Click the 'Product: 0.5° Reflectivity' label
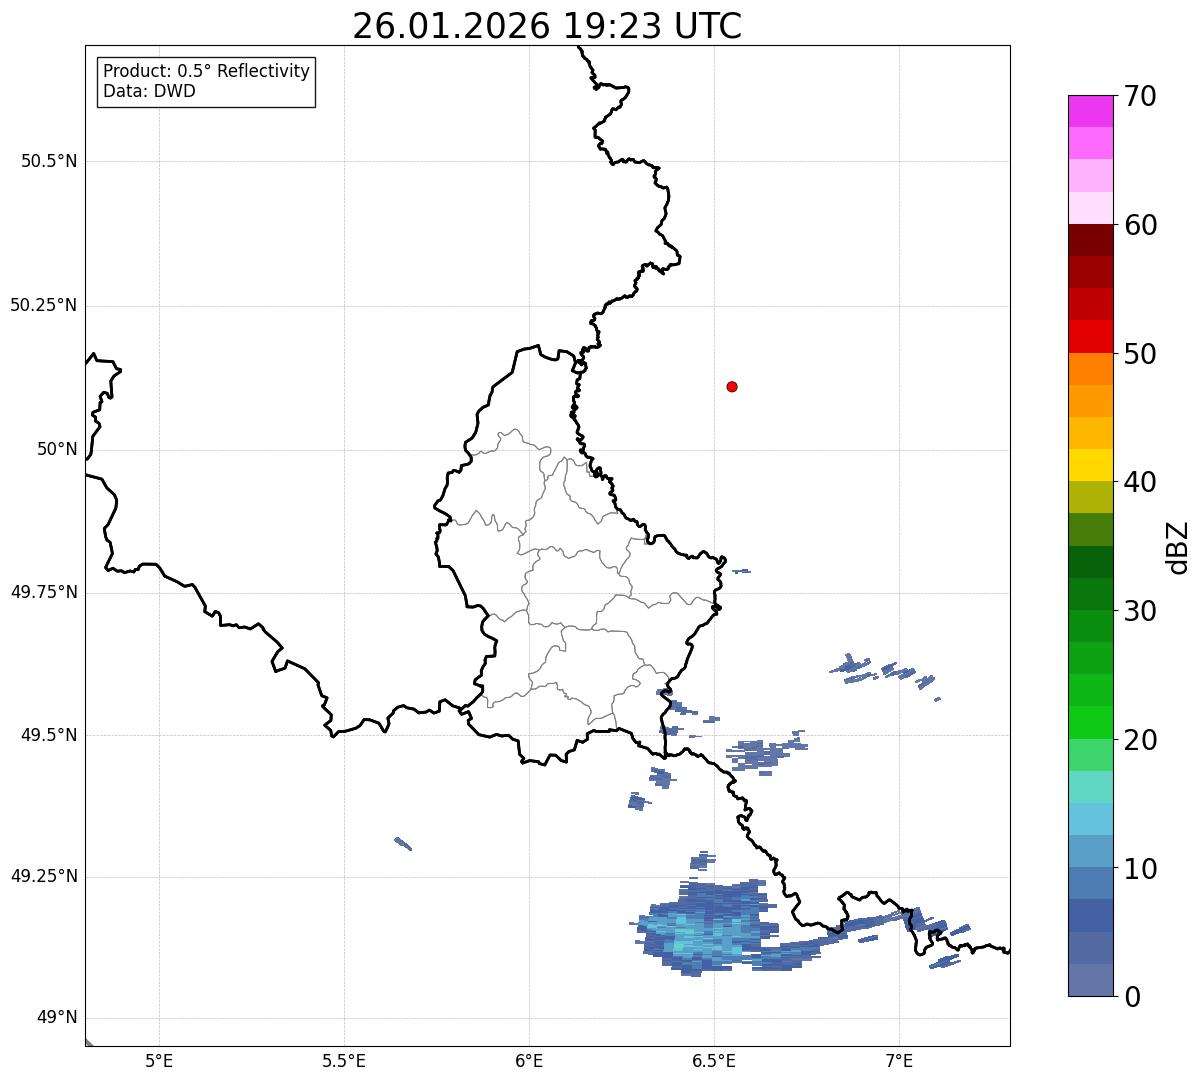The image size is (1202, 1081). pos(206,71)
